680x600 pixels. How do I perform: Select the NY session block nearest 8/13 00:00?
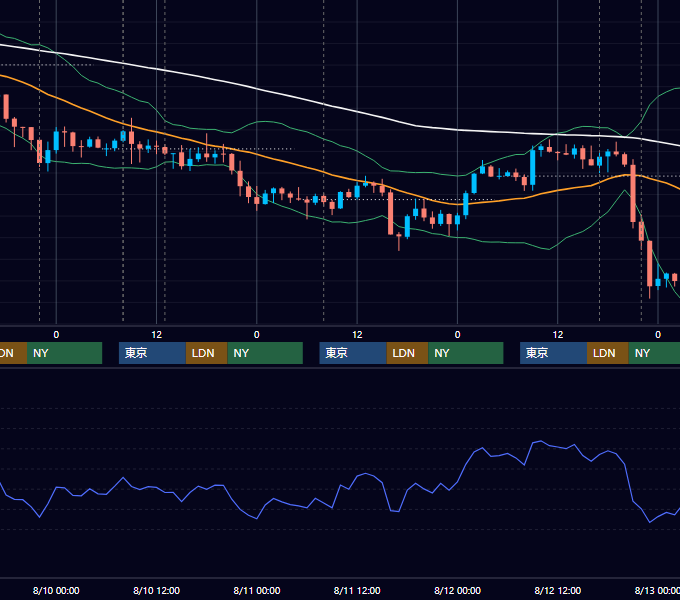tap(654, 353)
